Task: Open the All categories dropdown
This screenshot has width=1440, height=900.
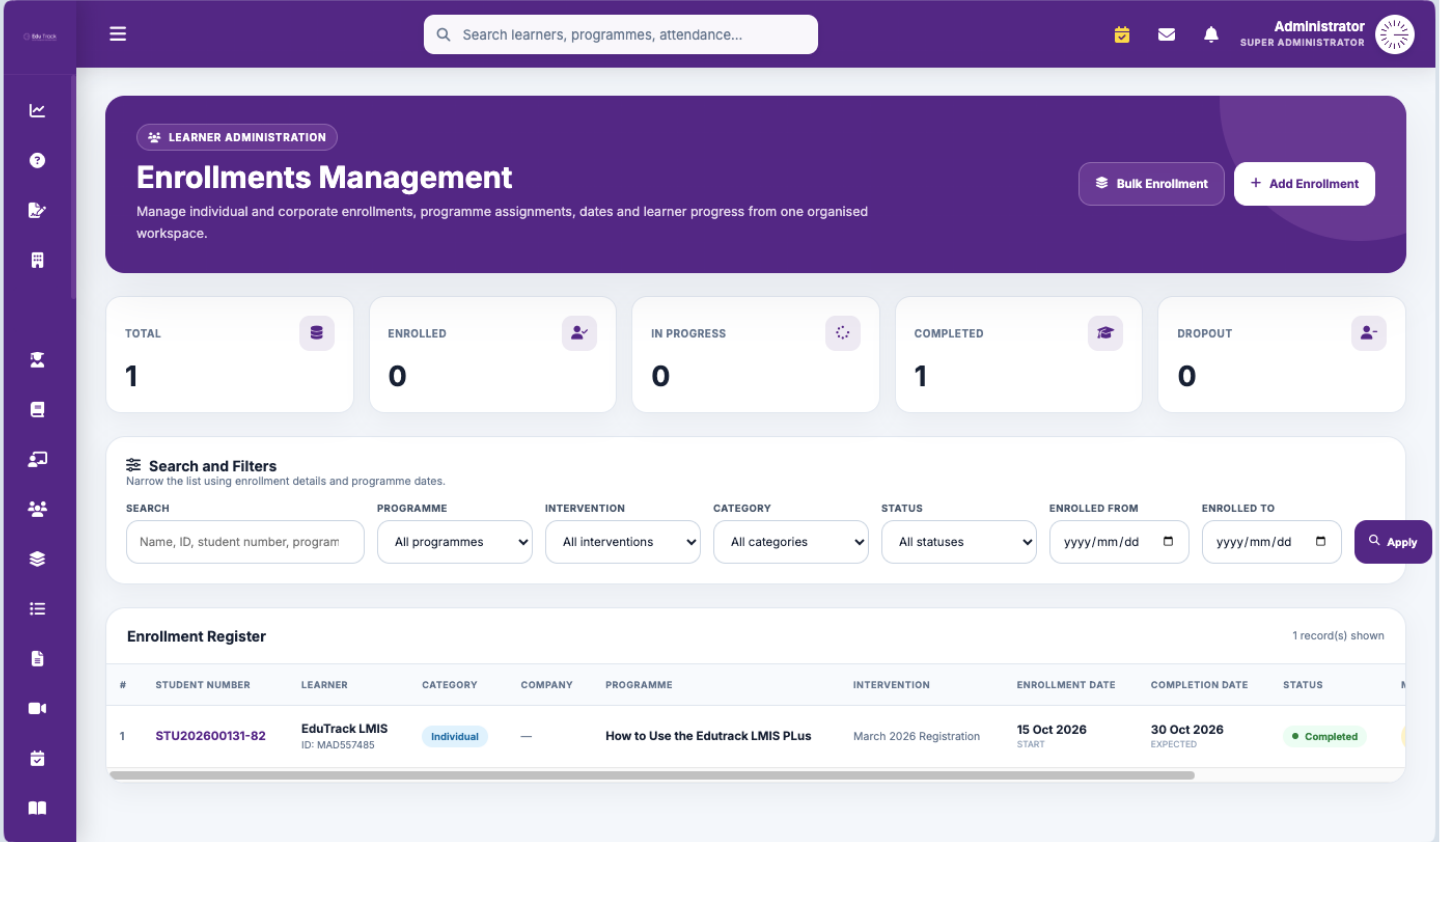Action: [x=791, y=542]
